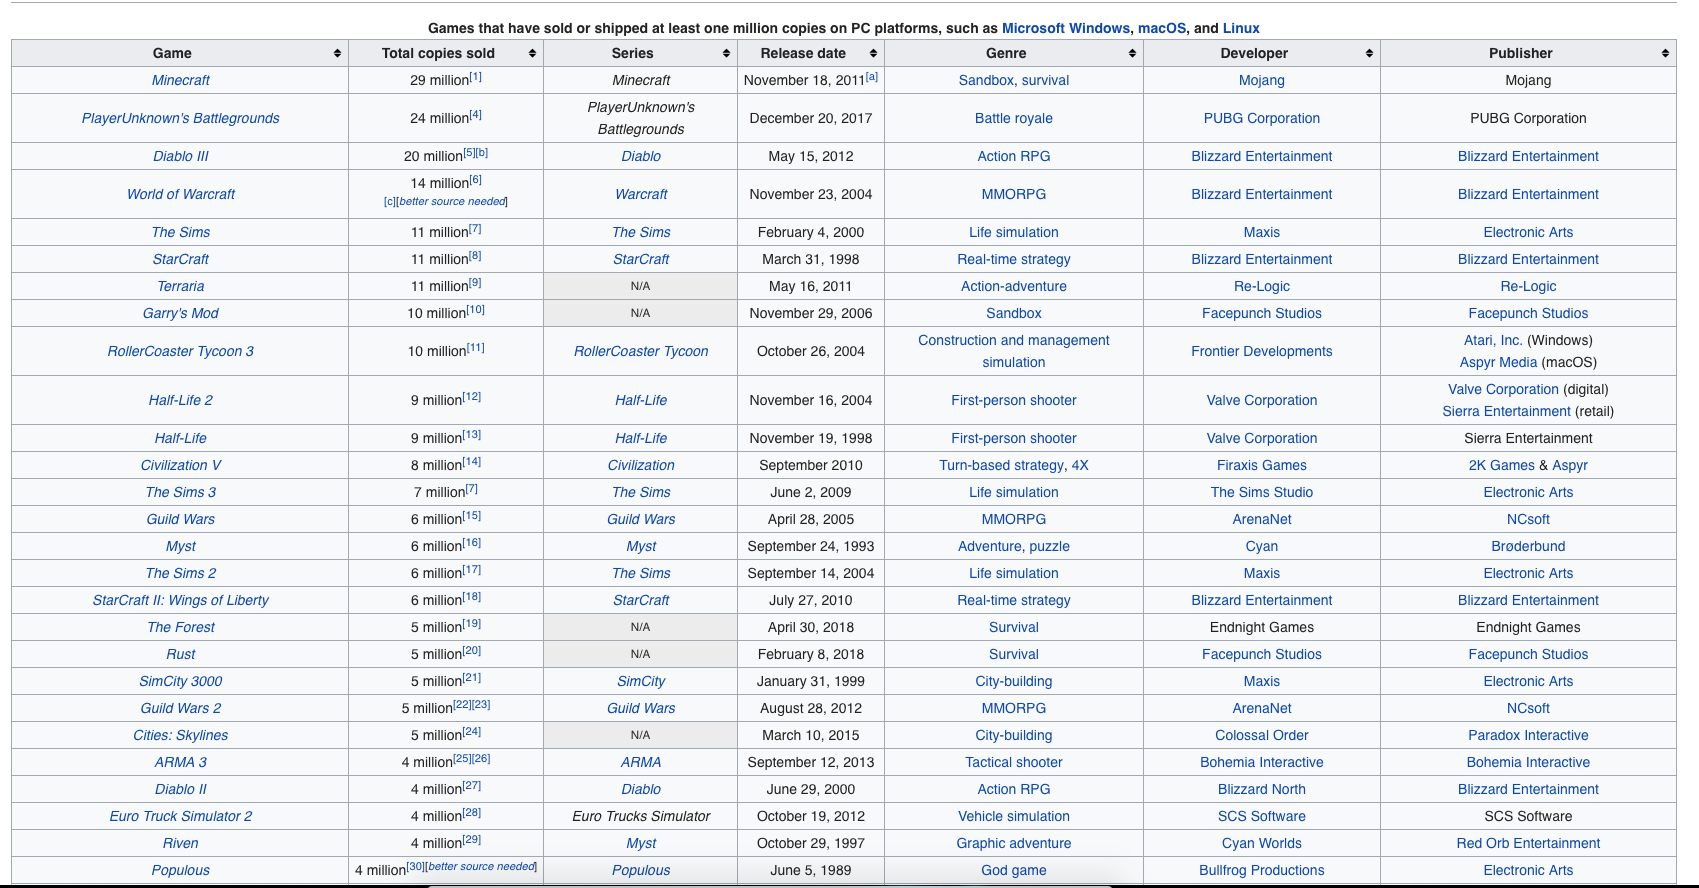Screen dimensions: 1699x888
Task: Sort by Release date arrows
Action: pos(873,54)
